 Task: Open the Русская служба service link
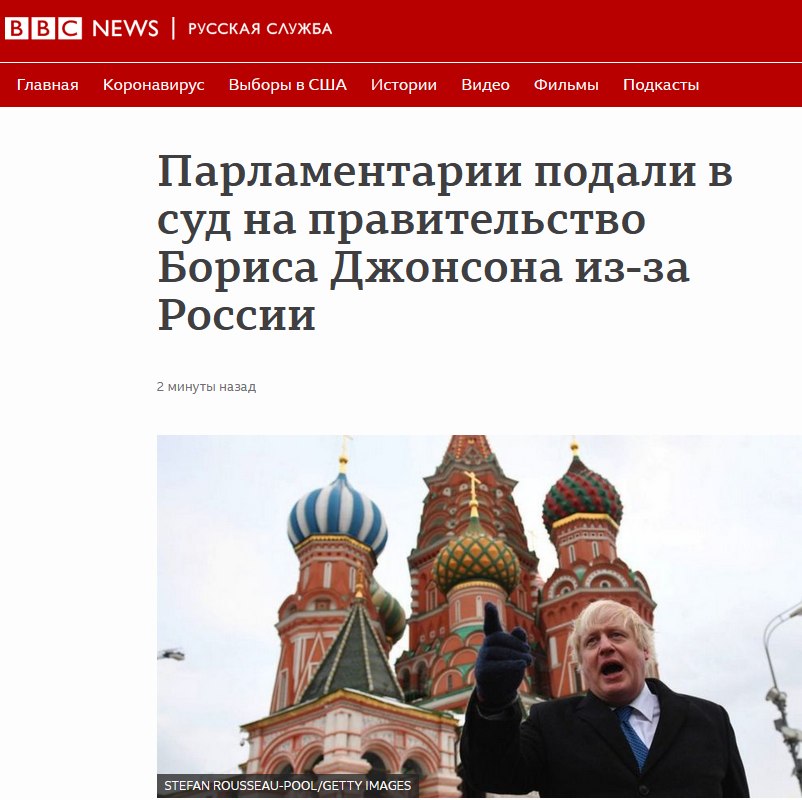(x=260, y=29)
